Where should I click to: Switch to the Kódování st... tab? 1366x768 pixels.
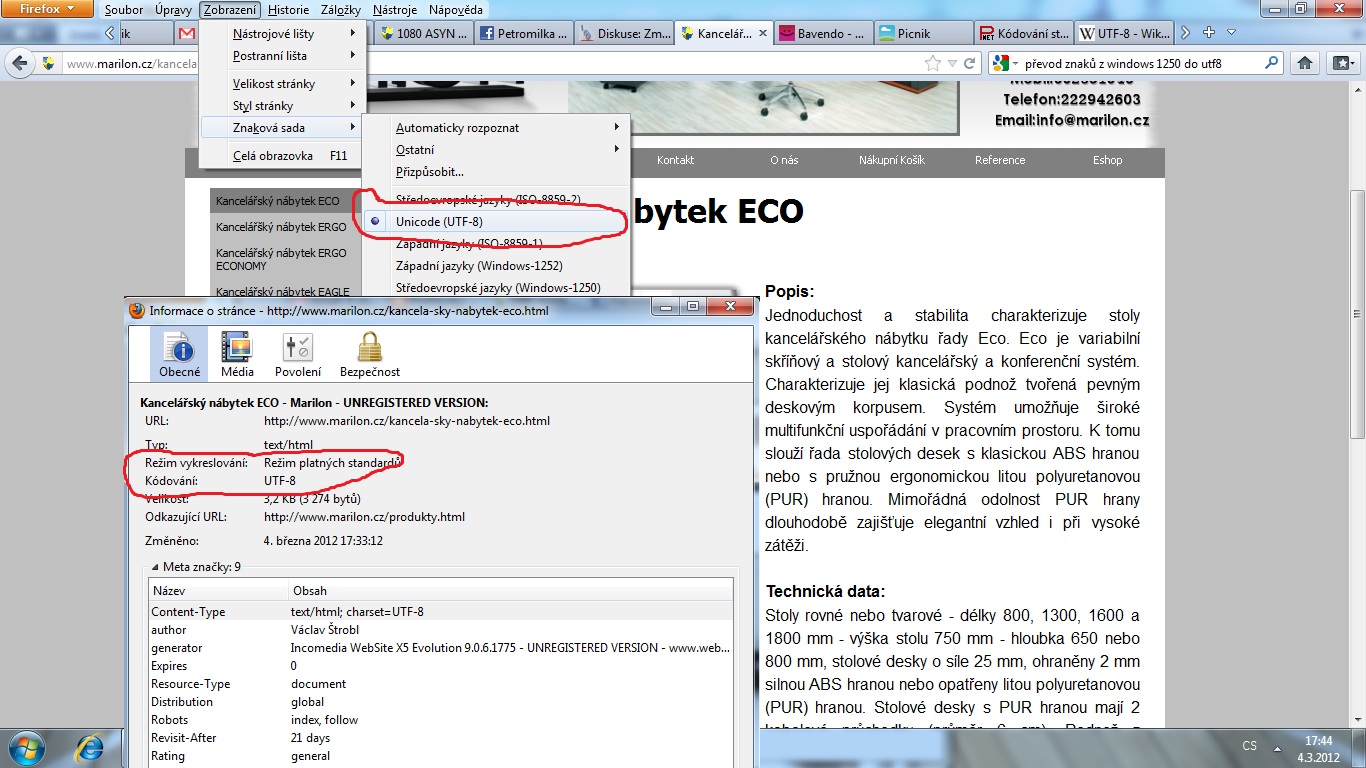pos(1024,33)
